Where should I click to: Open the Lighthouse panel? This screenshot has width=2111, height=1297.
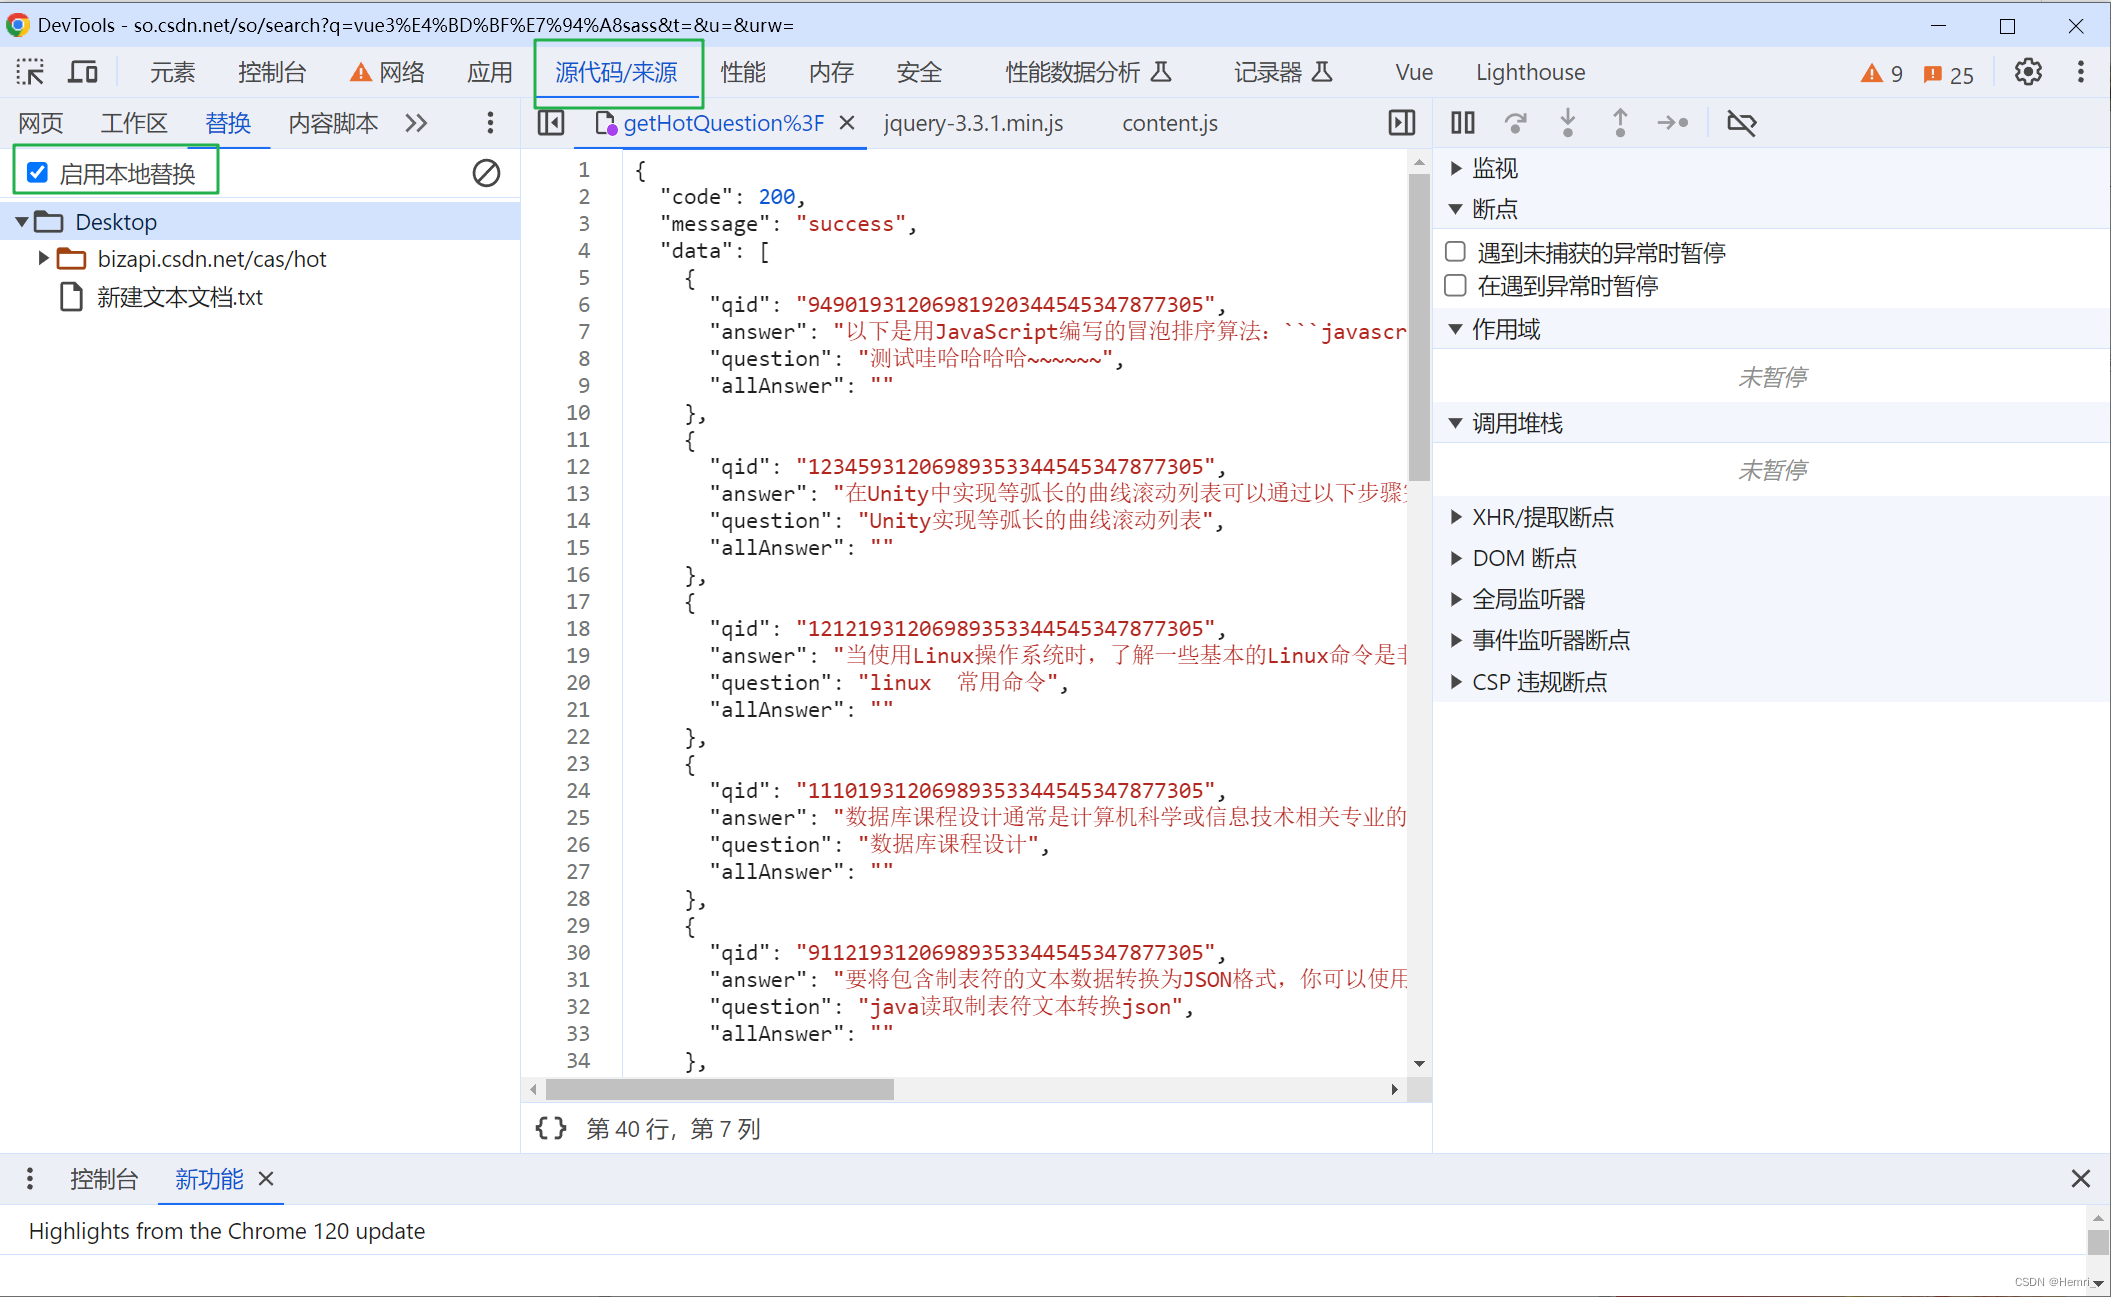pos(1531,72)
